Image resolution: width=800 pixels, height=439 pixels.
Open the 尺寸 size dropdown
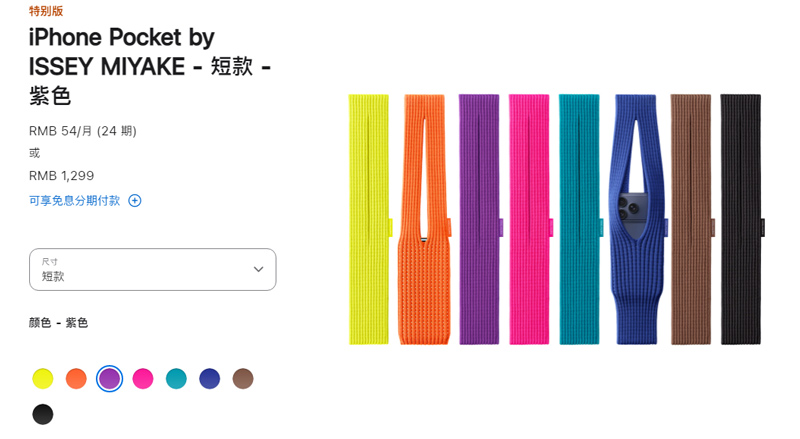(153, 270)
